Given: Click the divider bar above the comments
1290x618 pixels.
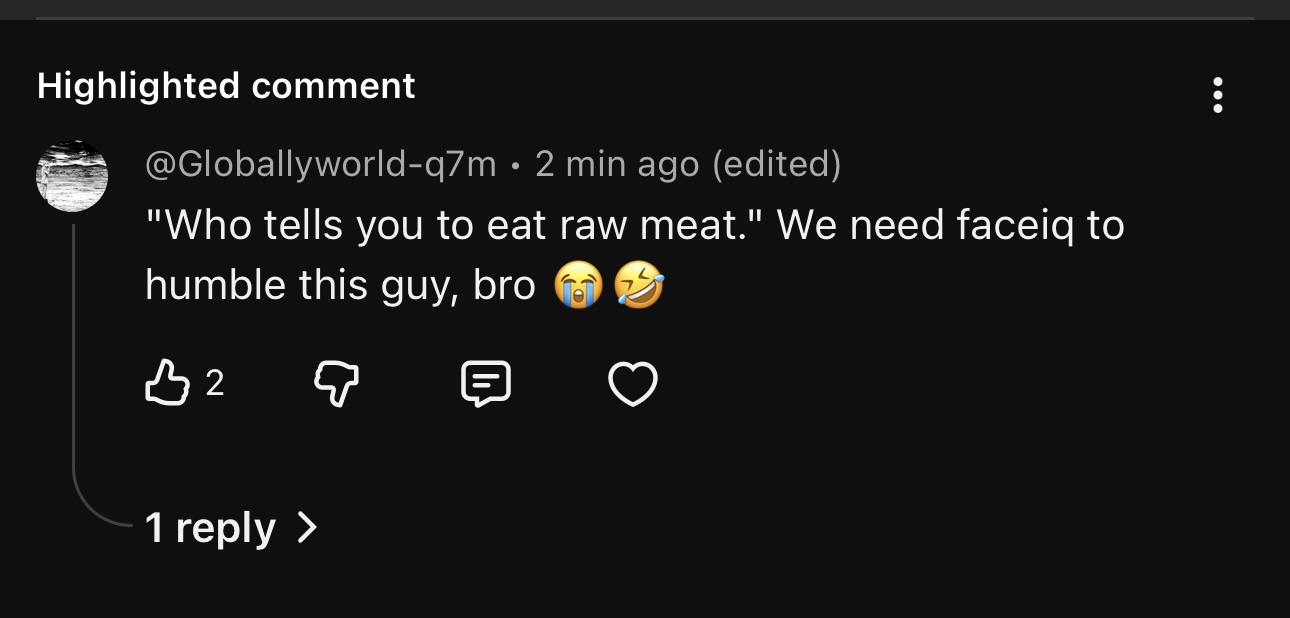Looking at the screenshot, I should coord(645,16).
